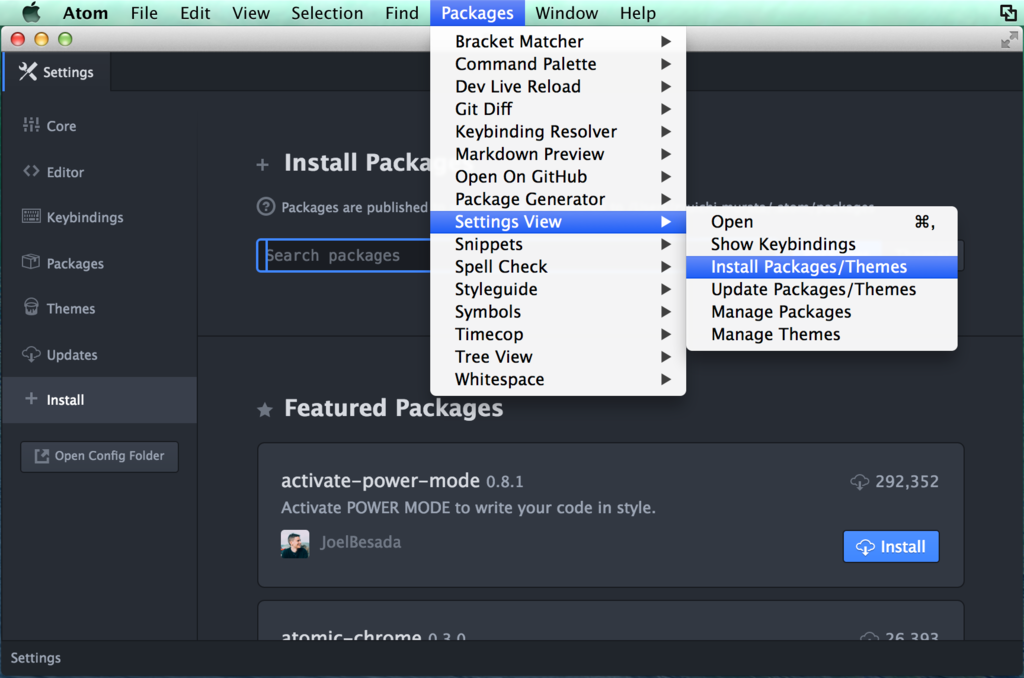The image size is (1024, 678).
Task: Open the Edit menu
Action: tap(195, 13)
